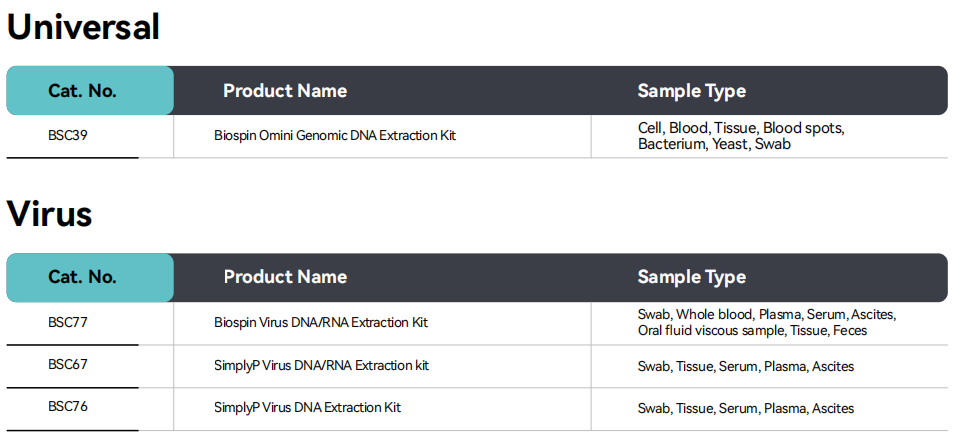Select the BSC77 catalog number
Screen dimensions: 960x443
coord(68,322)
